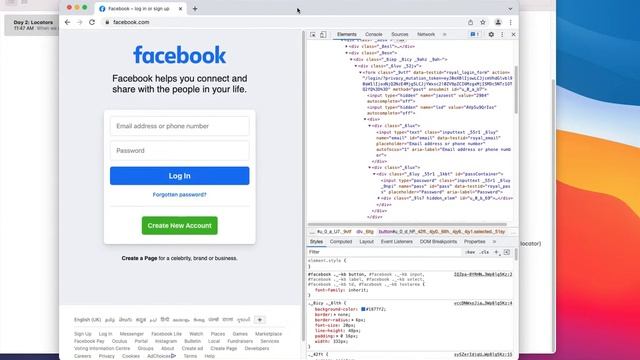Go back in the browser

[67, 22]
